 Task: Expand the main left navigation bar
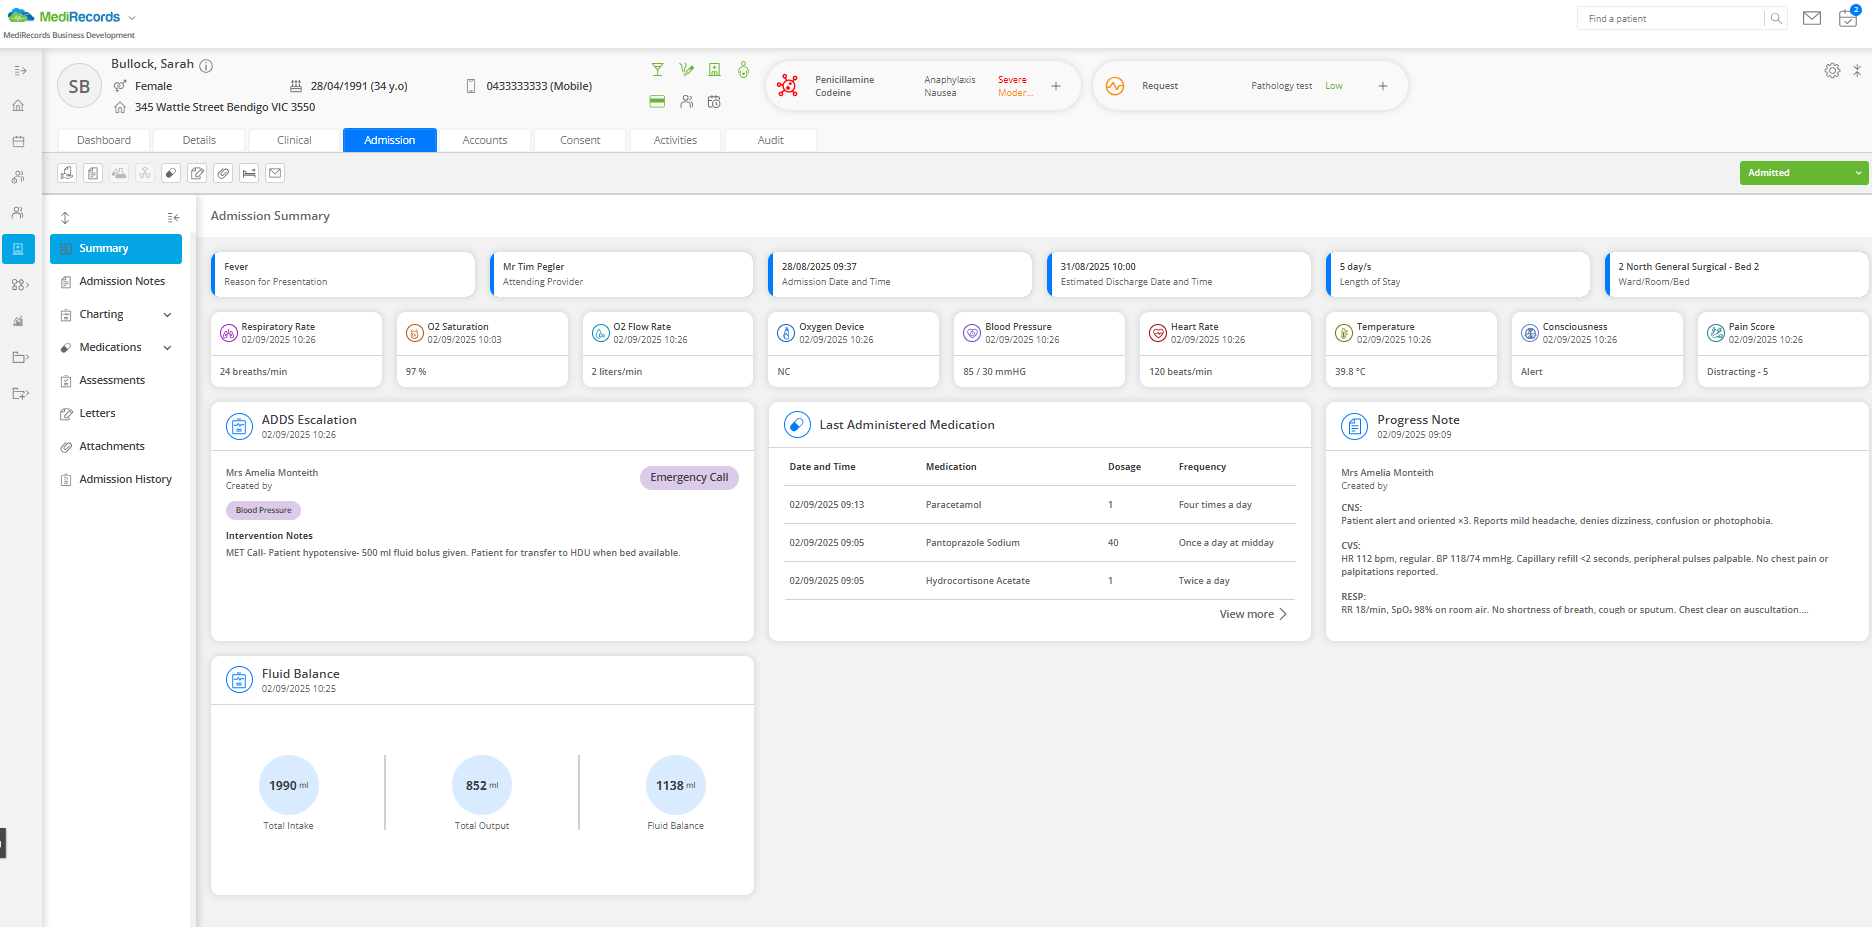(x=20, y=71)
